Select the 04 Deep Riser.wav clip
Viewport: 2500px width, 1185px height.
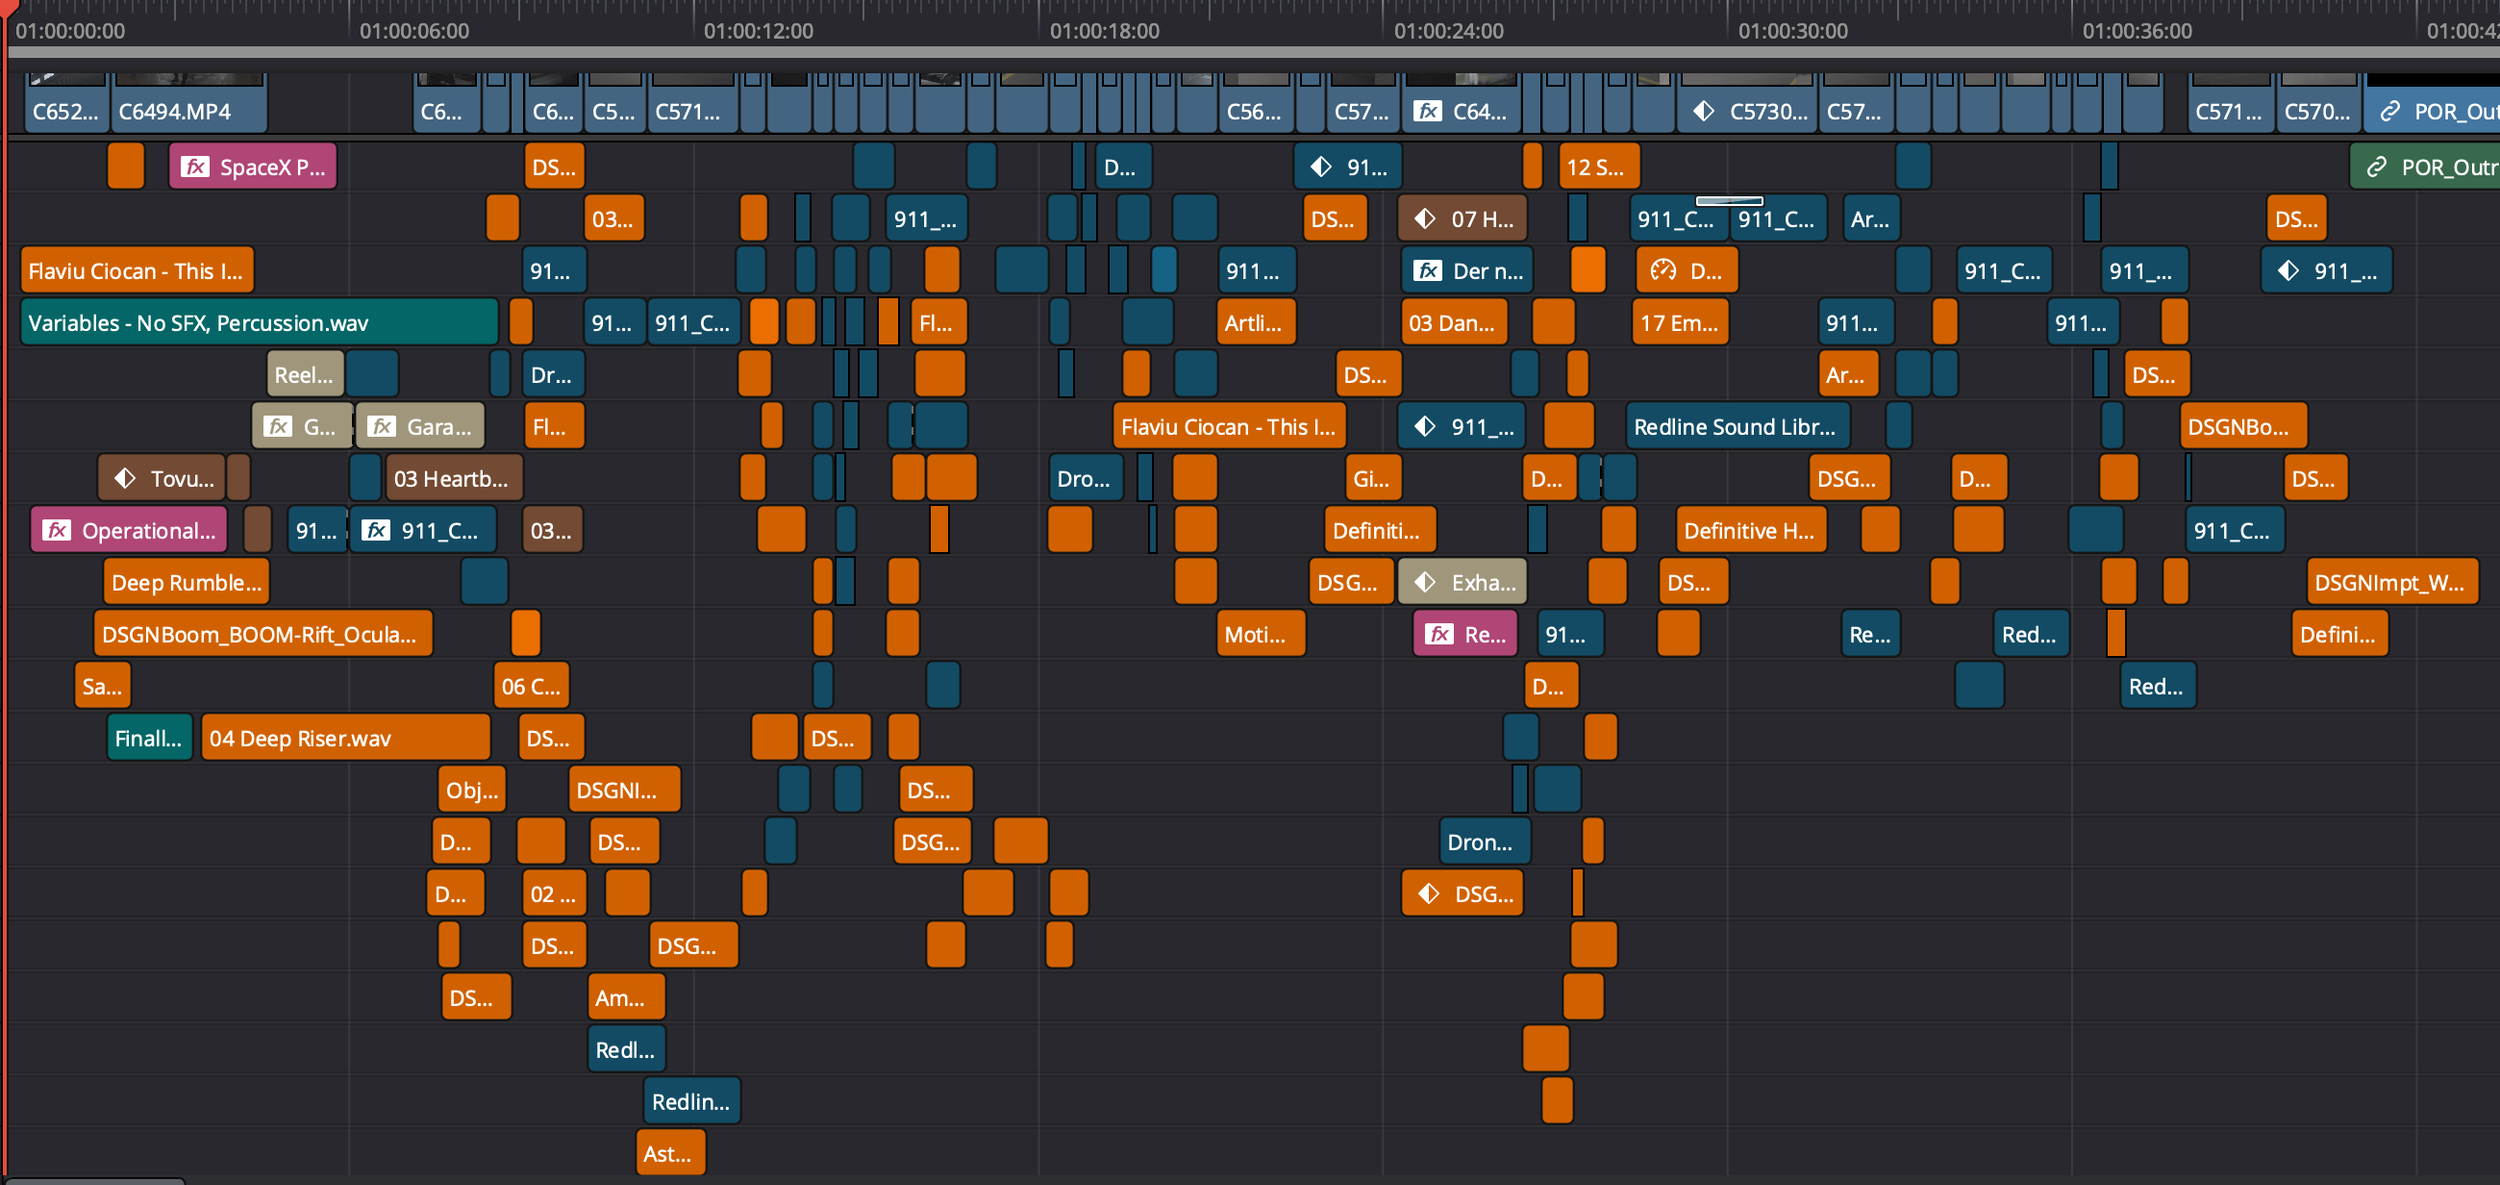[x=345, y=738]
